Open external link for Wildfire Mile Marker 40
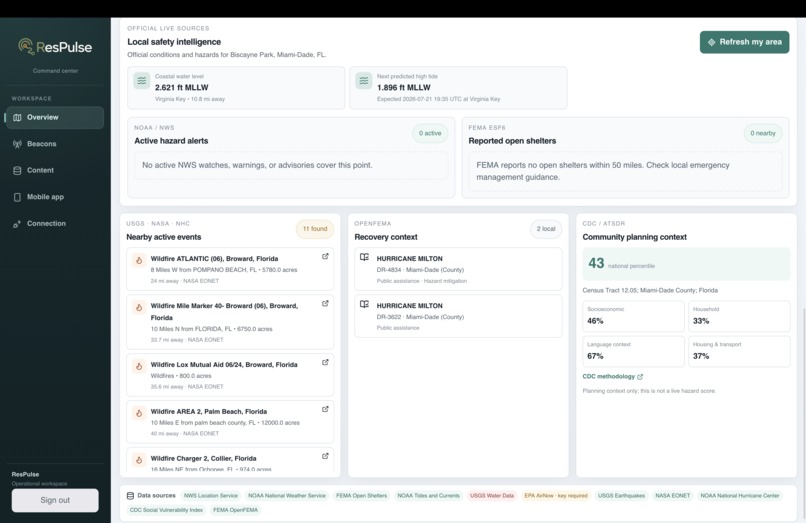 pos(325,303)
